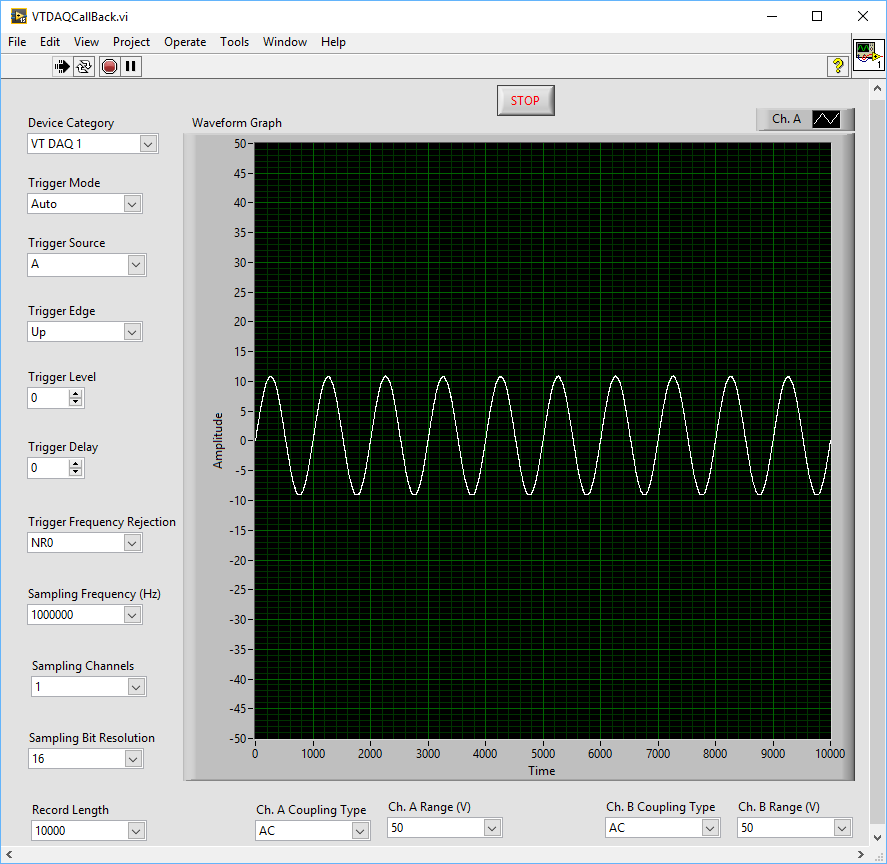887x864 pixels.
Task: Click the Run arrow toolbar icon
Action: pyautogui.click(x=62, y=67)
